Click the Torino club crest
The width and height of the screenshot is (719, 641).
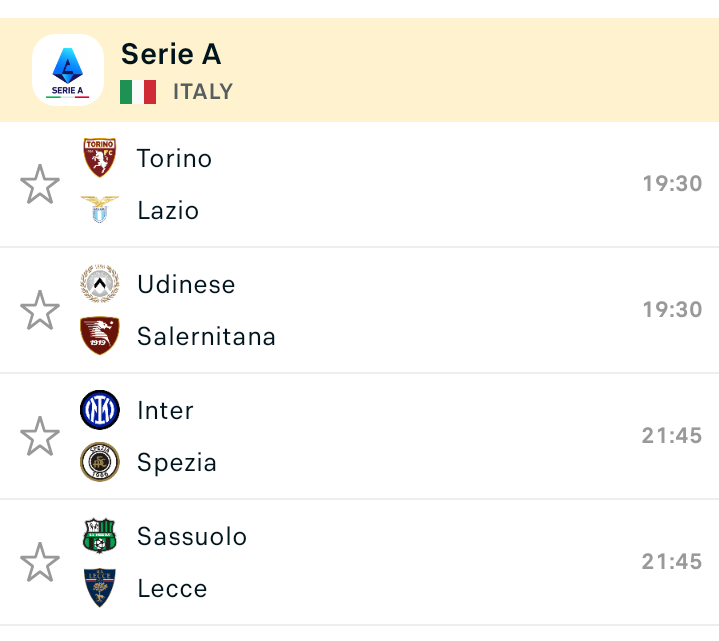tap(100, 158)
